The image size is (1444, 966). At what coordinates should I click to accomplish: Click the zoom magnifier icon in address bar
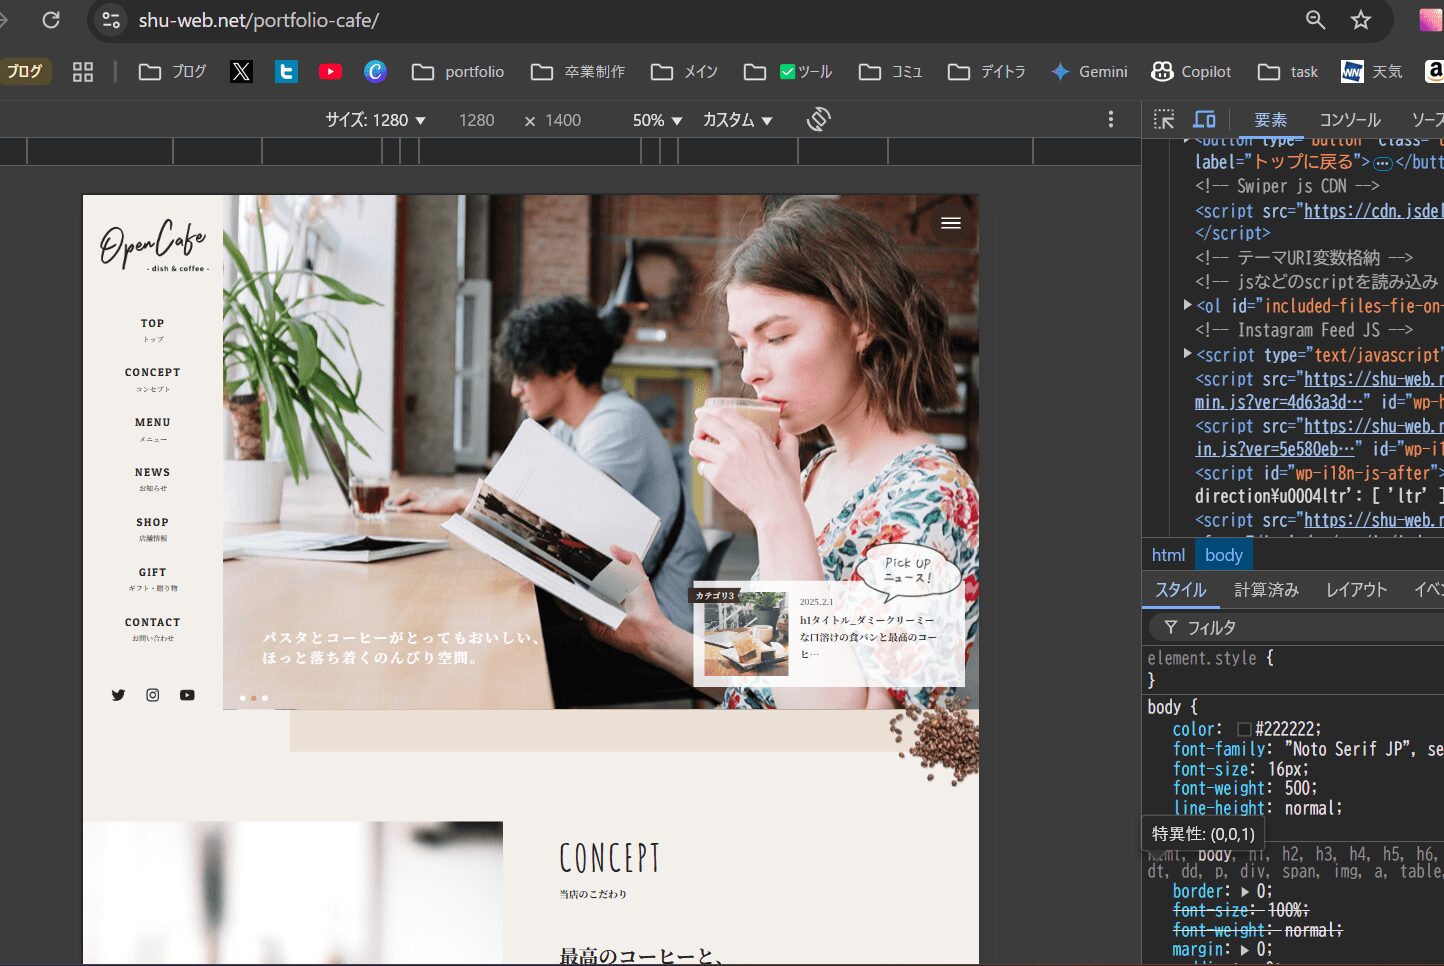click(1316, 20)
